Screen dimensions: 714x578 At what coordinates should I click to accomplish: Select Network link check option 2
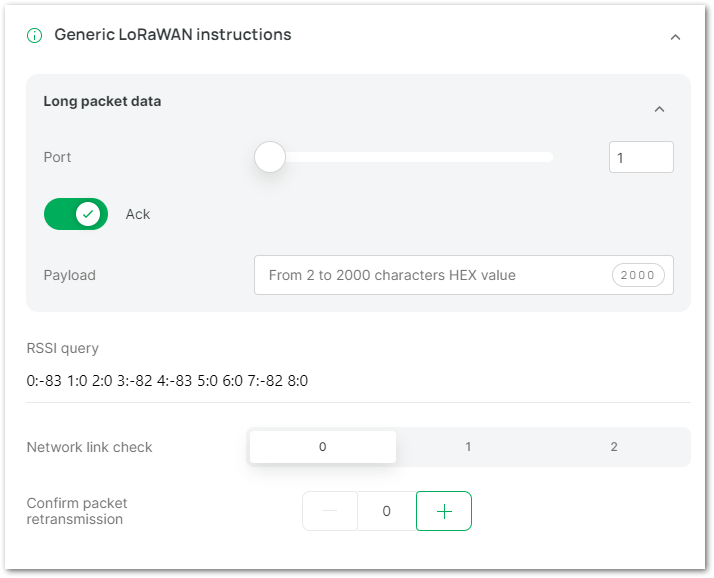(x=614, y=447)
